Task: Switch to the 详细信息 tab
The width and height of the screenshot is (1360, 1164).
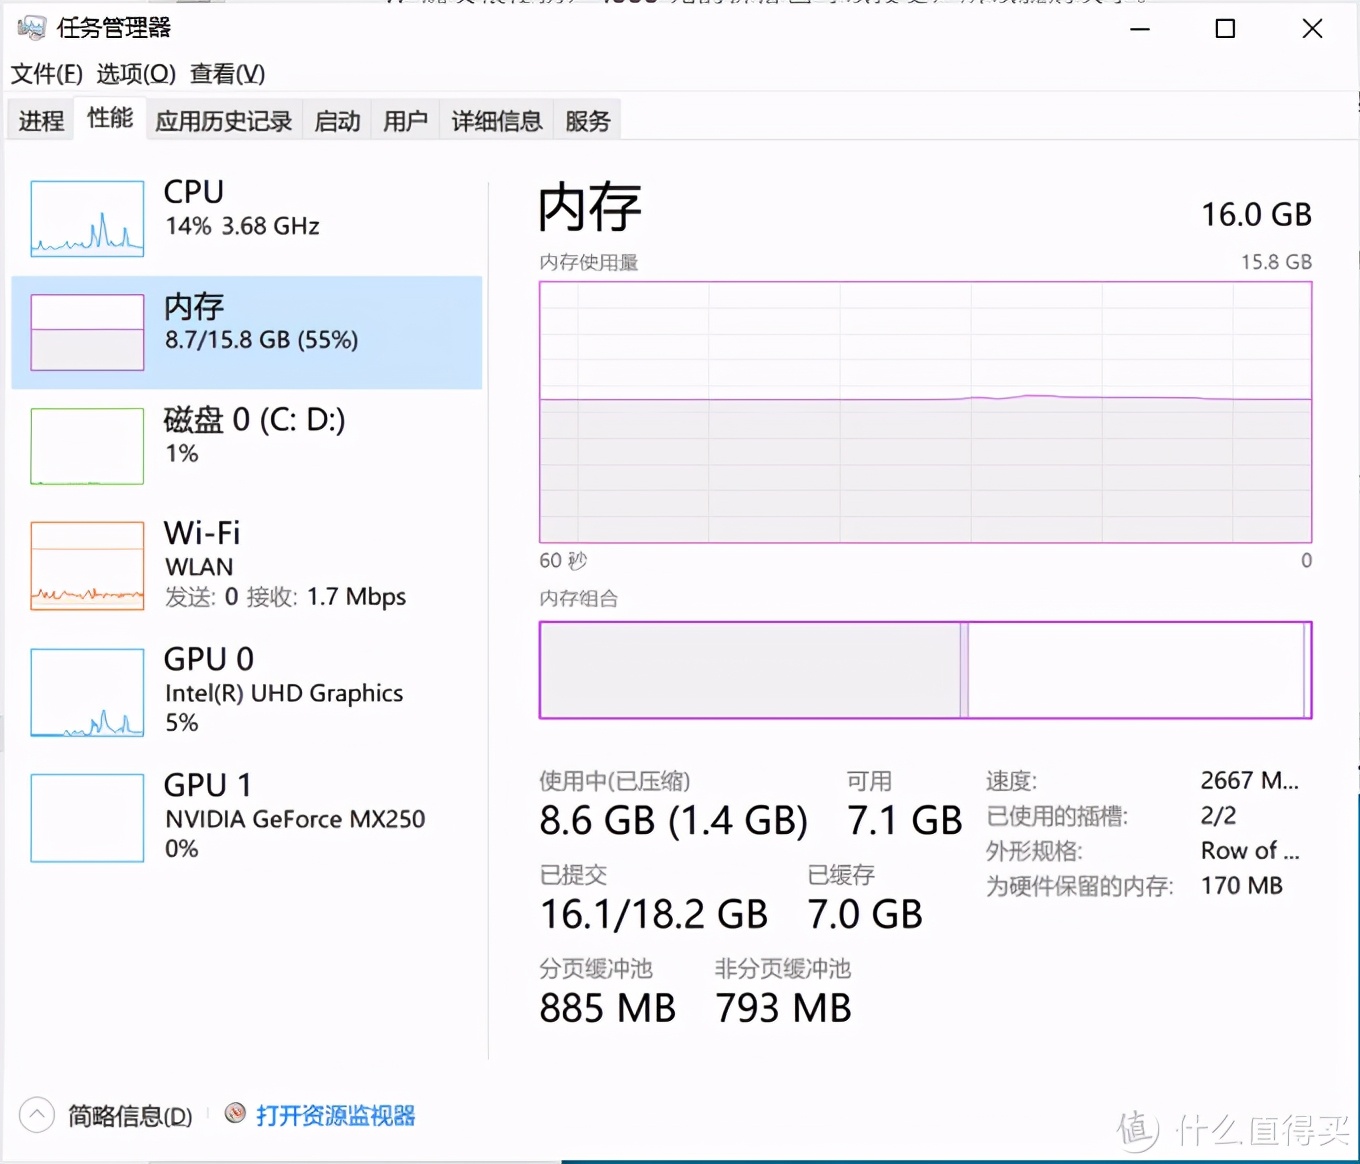Action: click(495, 120)
